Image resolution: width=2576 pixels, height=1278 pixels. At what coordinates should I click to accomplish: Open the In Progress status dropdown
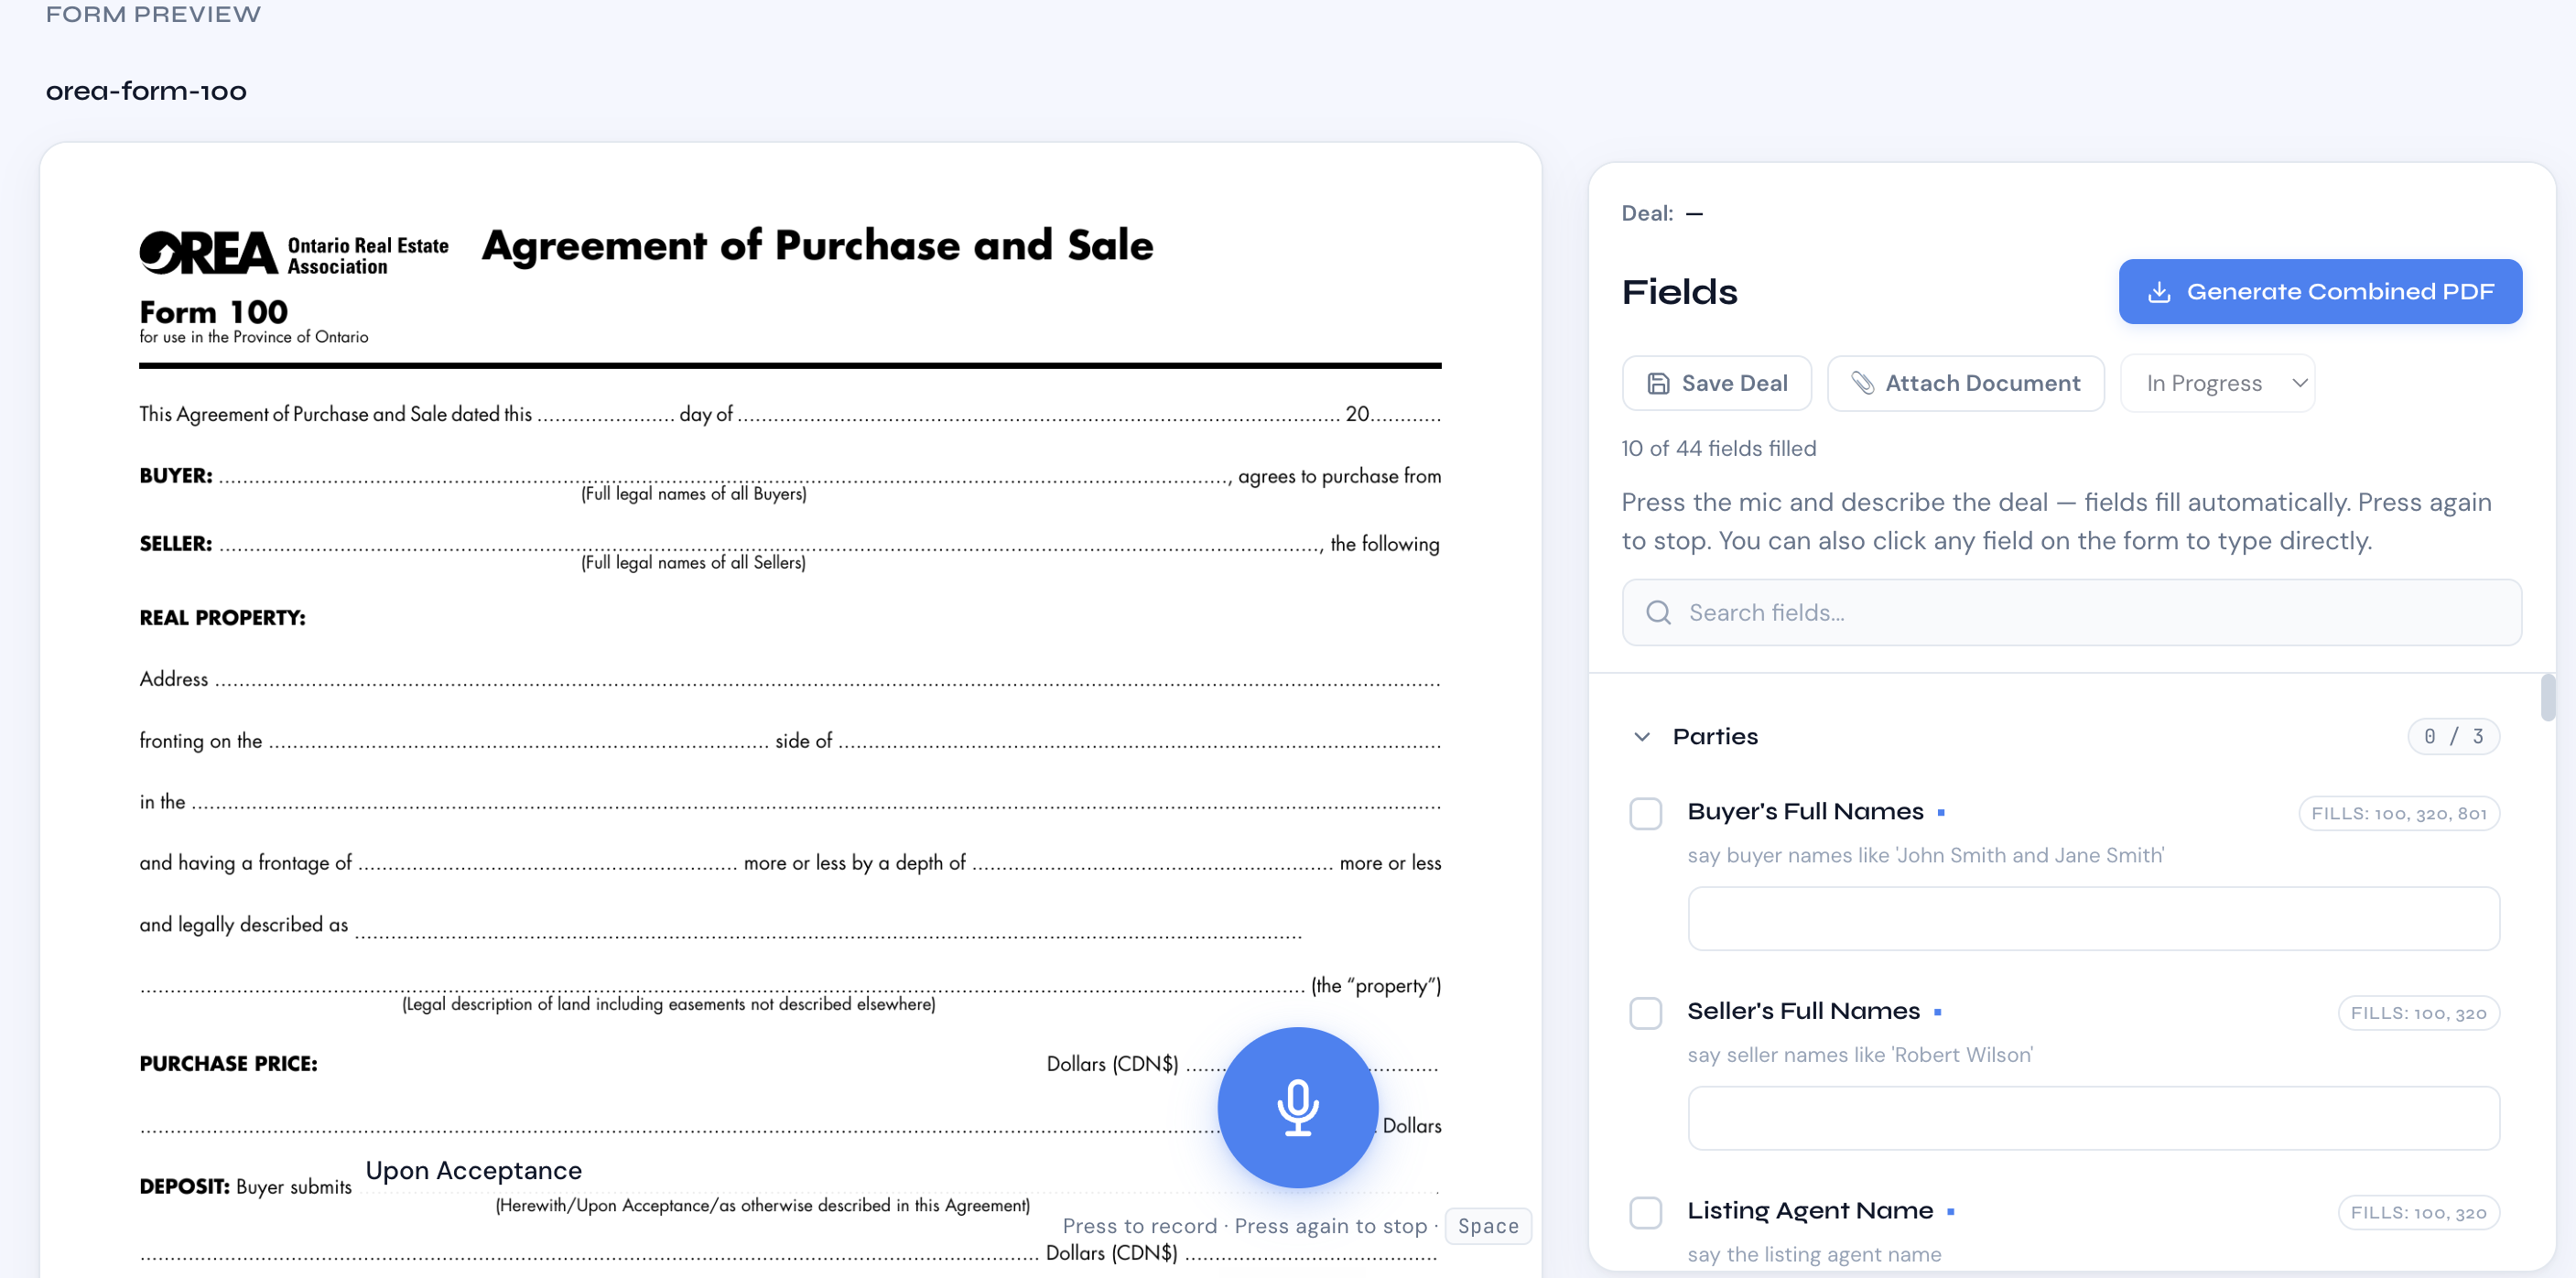pyautogui.click(x=2217, y=383)
